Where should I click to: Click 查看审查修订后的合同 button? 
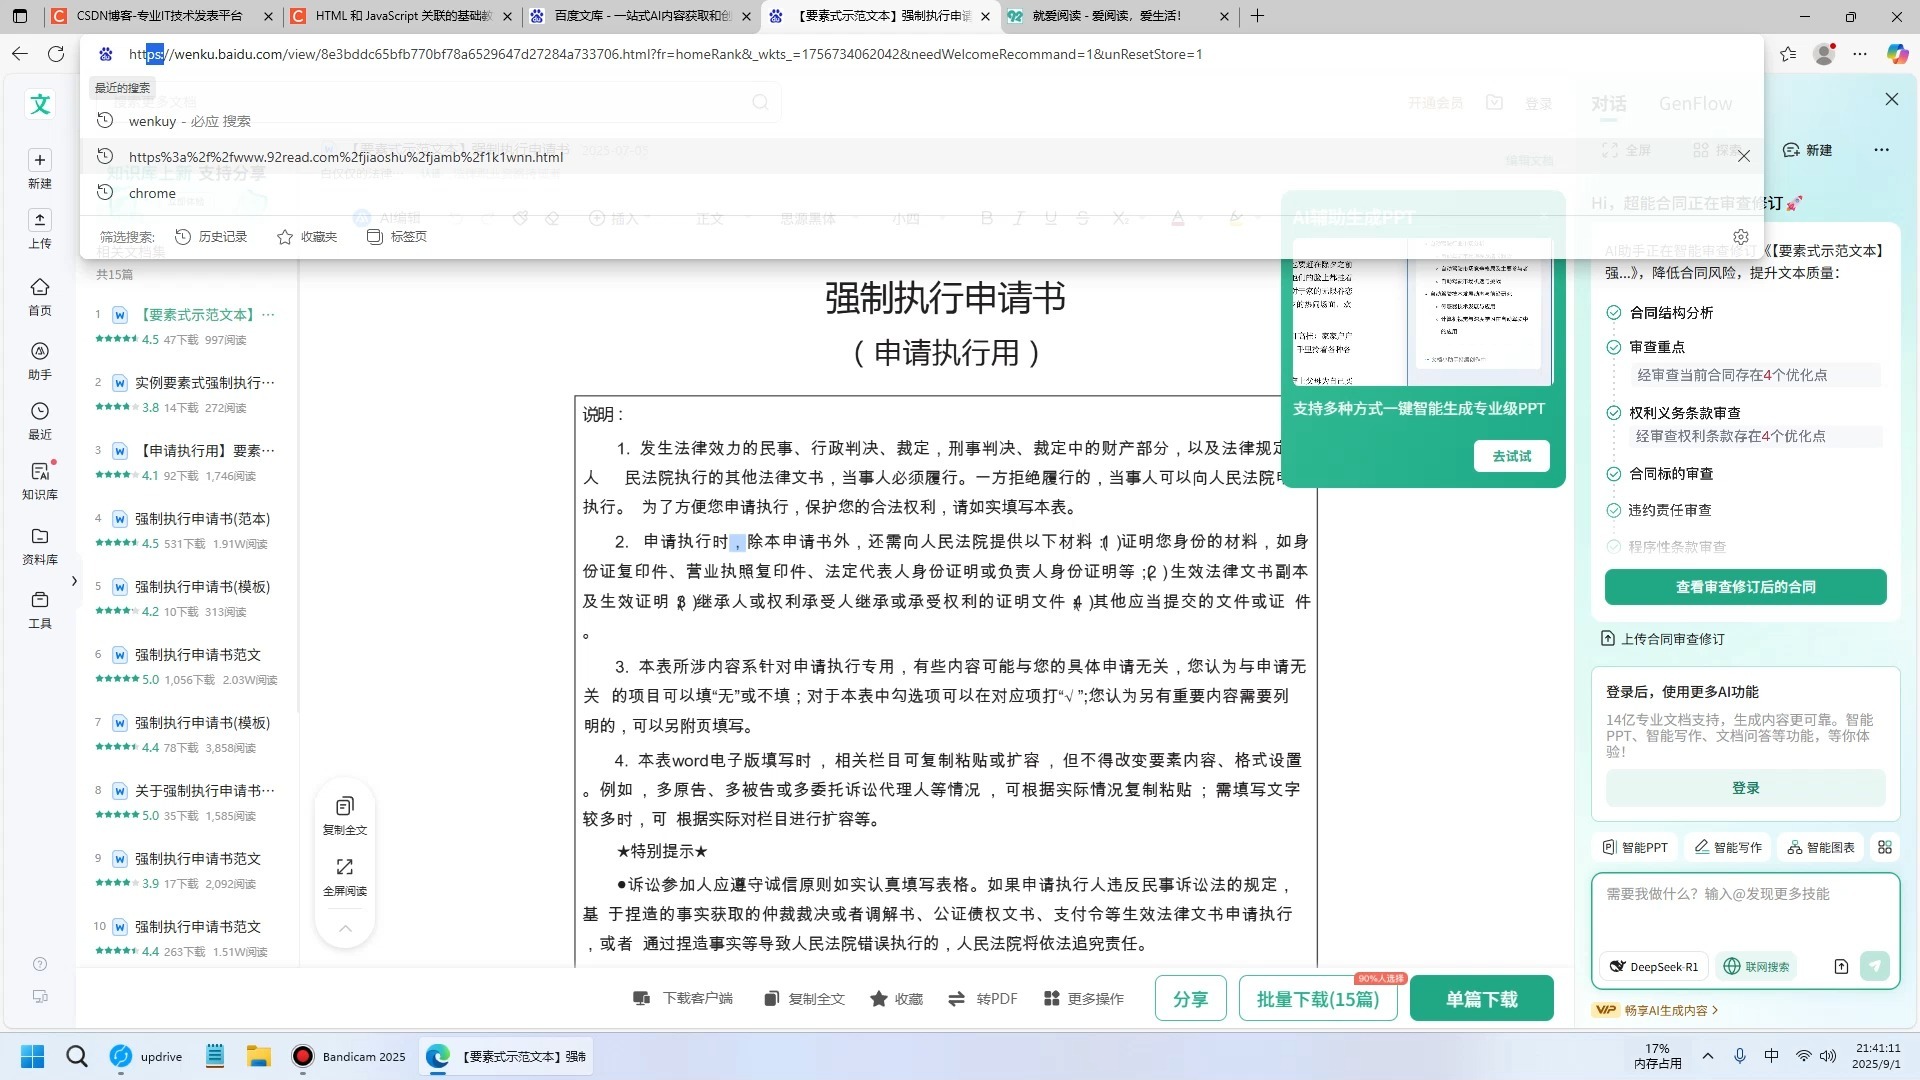click(x=1745, y=587)
